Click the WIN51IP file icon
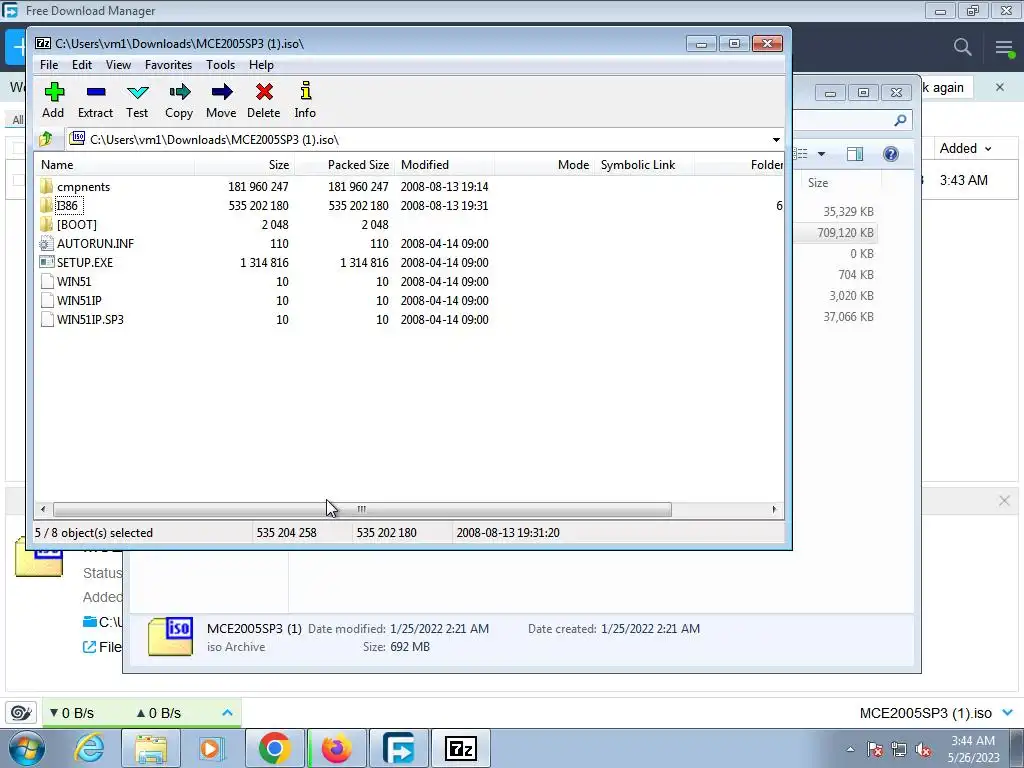The height and width of the screenshot is (768, 1024). 46,300
